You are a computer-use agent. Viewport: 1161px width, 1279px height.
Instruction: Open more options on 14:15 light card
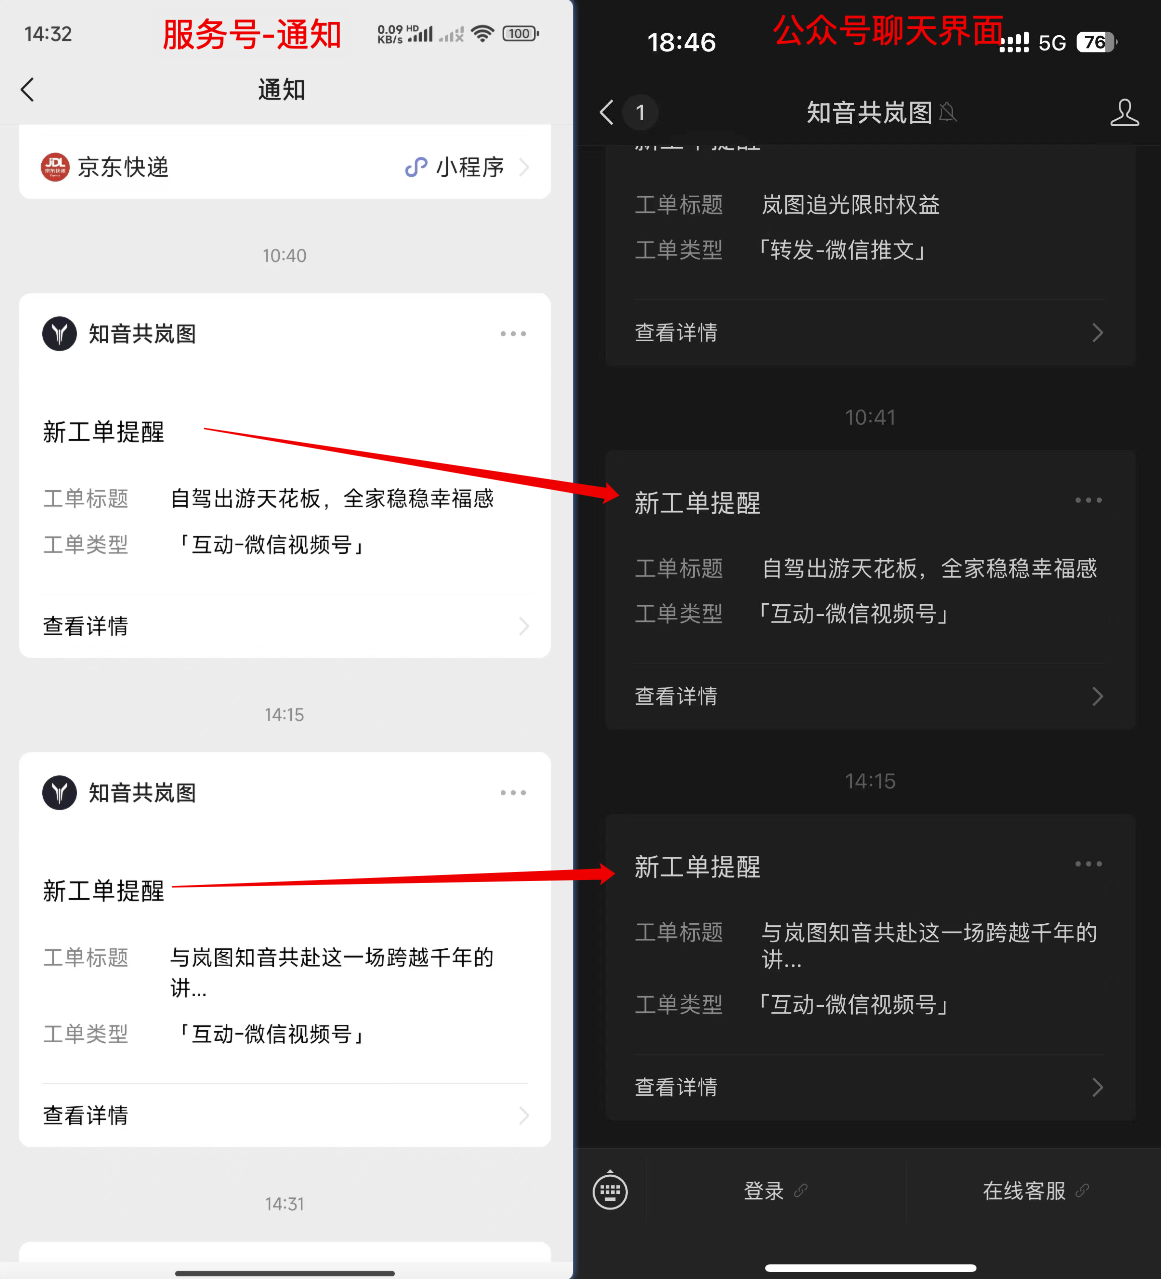tap(513, 792)
